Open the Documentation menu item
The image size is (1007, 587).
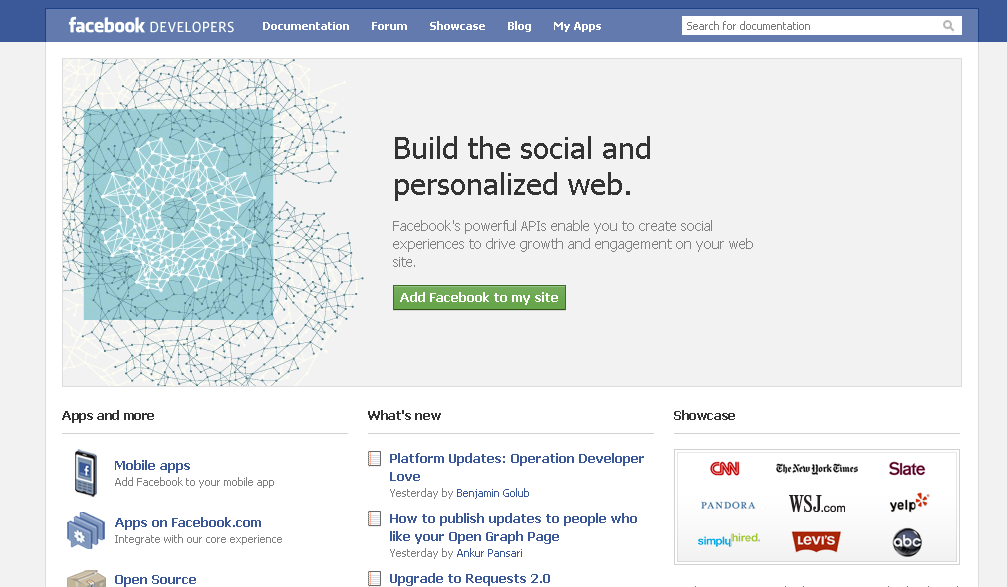[306, 26]
